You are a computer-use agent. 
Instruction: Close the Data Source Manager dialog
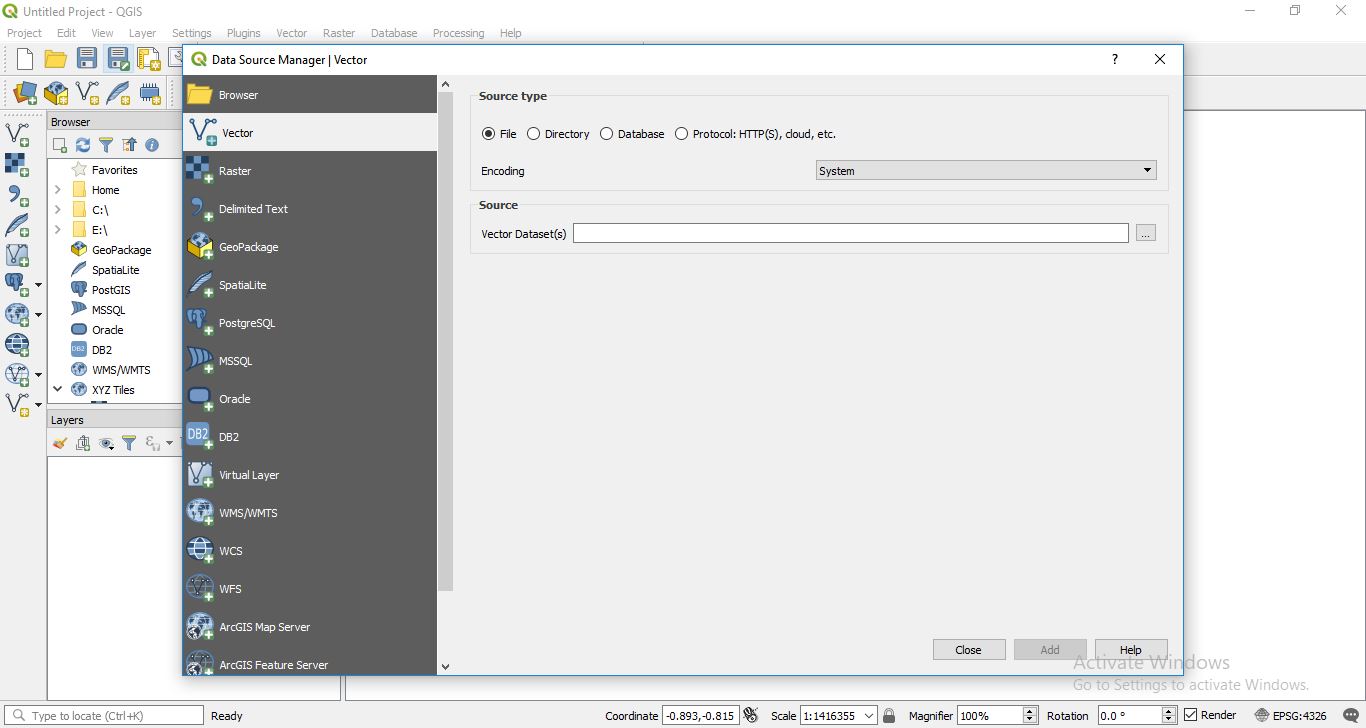[968, 649]
